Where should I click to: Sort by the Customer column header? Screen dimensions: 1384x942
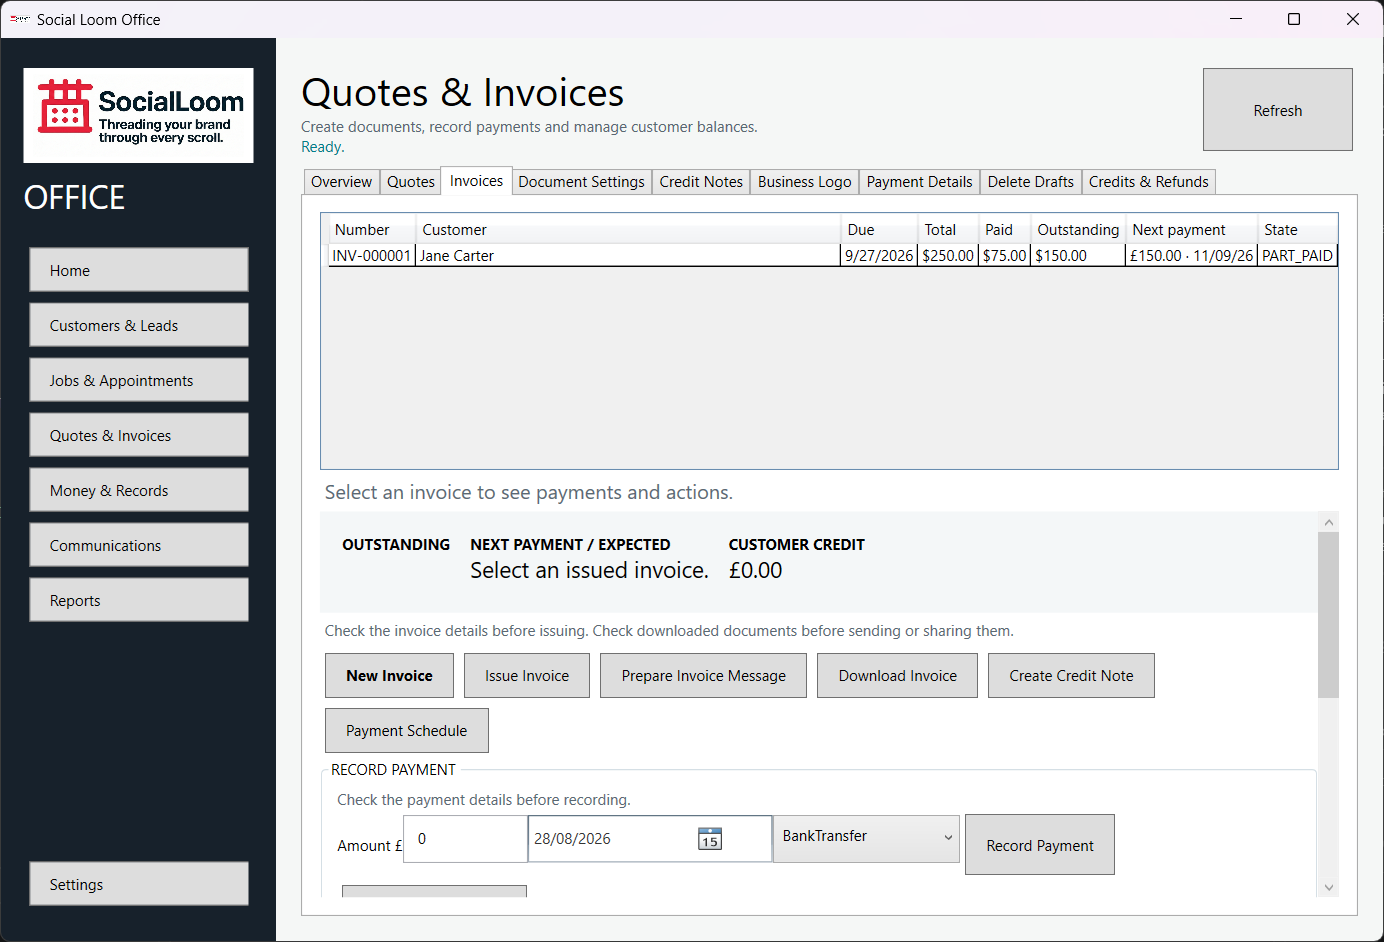pos(628,230)
